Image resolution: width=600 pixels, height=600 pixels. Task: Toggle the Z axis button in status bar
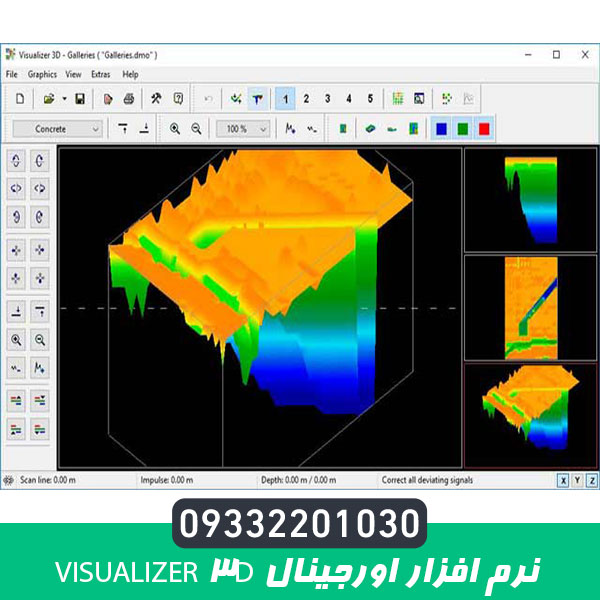point(592,480)
